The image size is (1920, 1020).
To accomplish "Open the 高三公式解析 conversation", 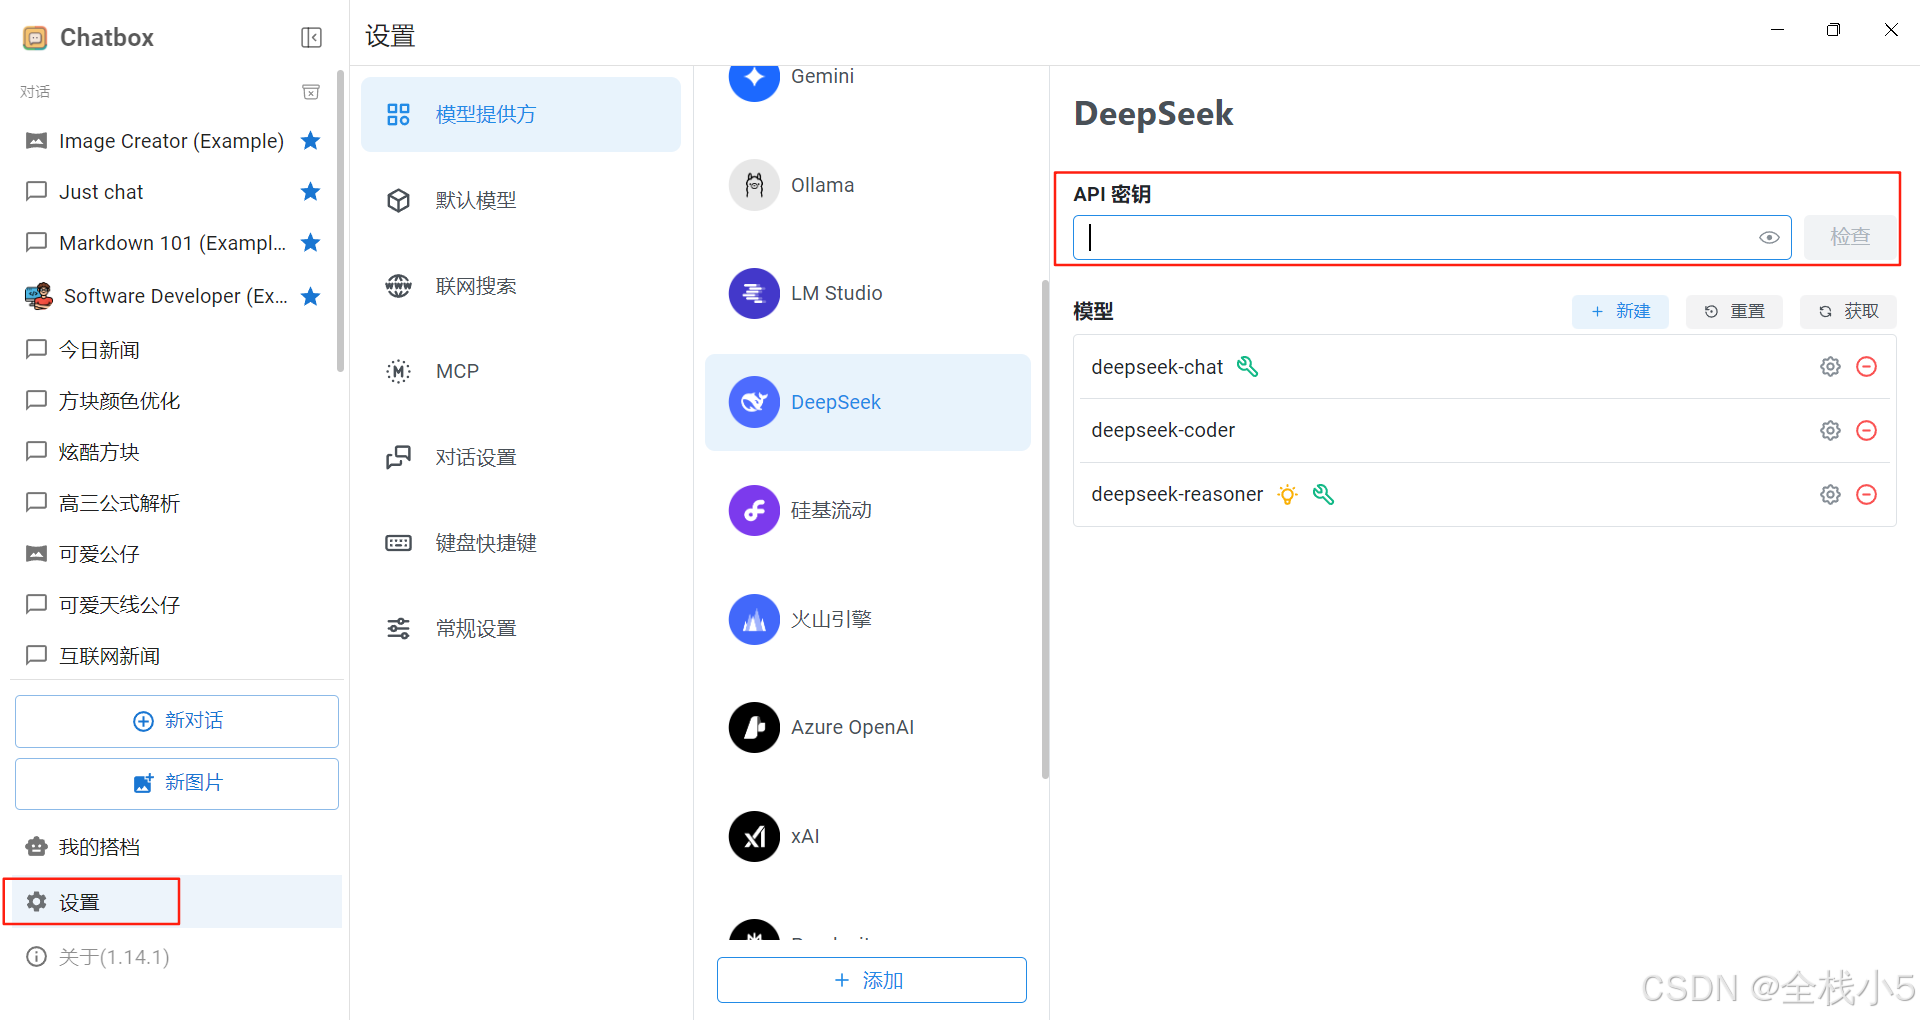I will coord(173,503).
